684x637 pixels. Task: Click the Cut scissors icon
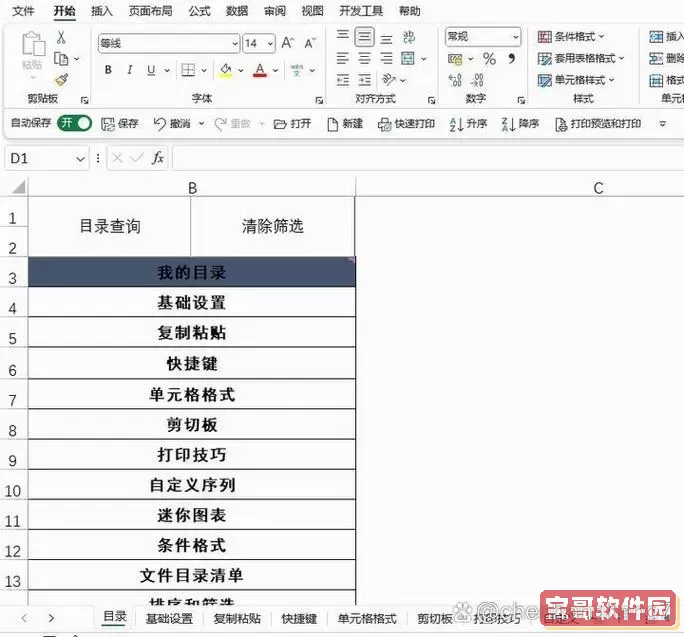click(x=62, y=38)
